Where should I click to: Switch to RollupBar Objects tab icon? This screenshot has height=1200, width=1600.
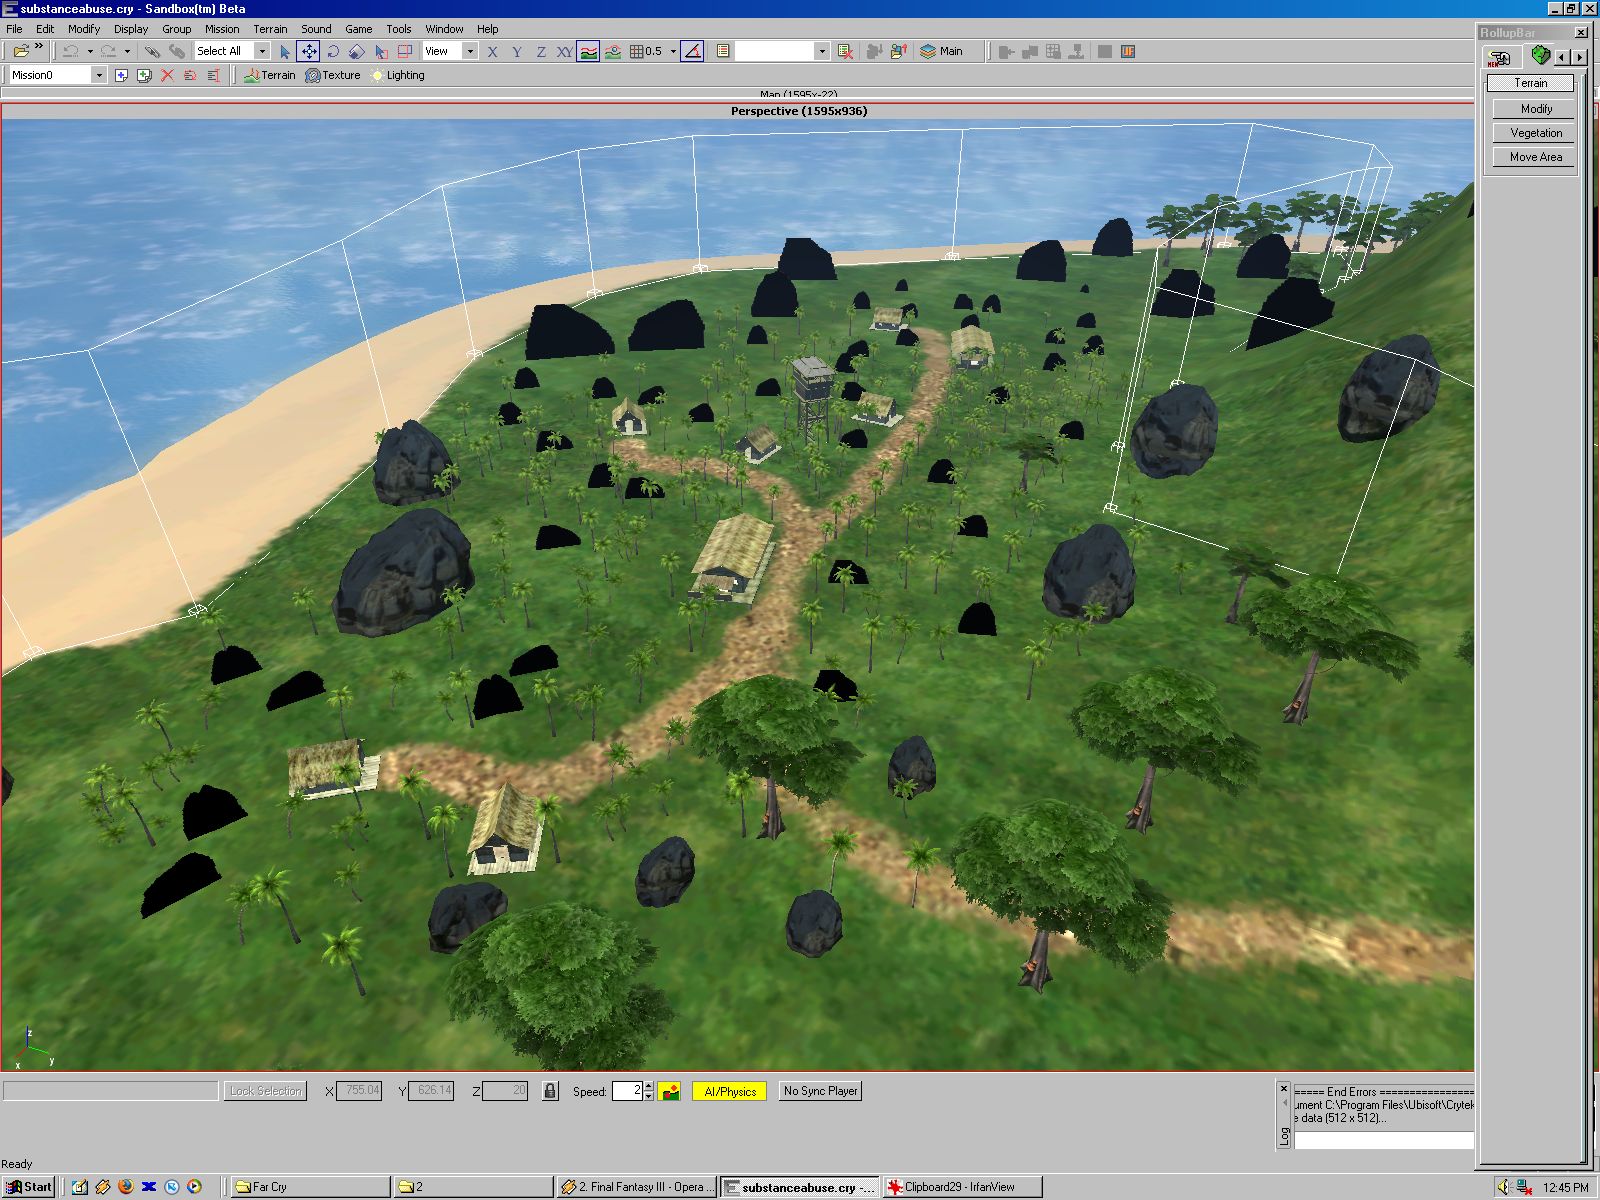pos(1499,57)
